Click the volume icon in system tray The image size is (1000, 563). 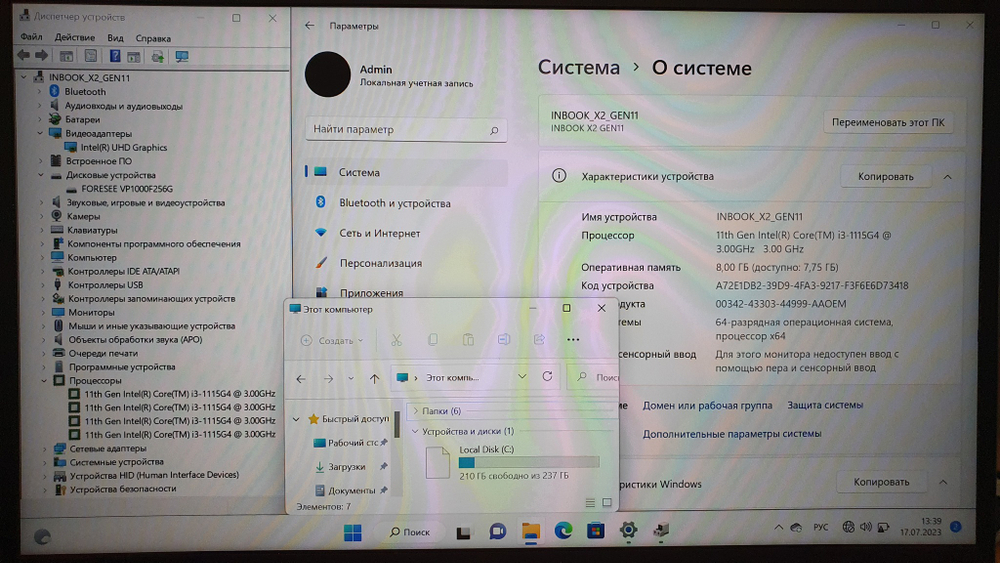865,527
